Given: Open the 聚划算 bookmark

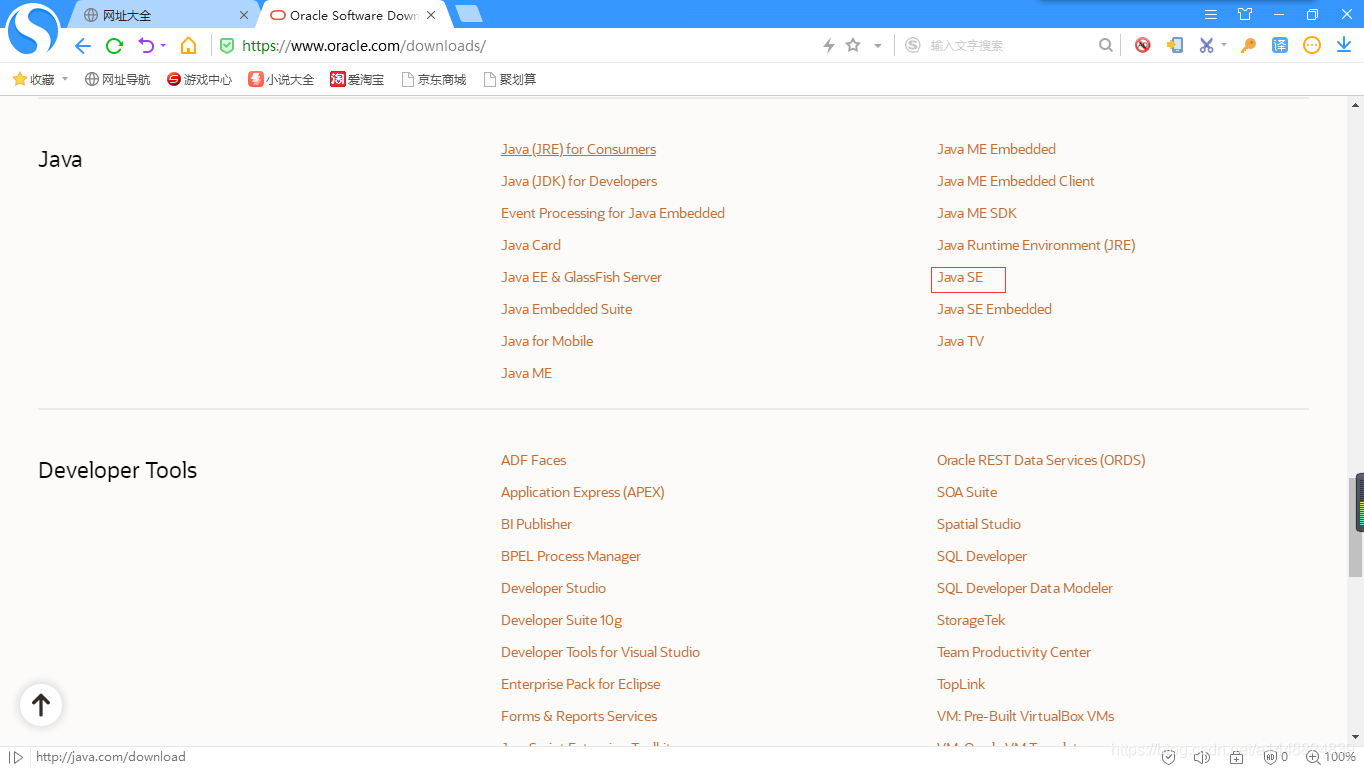Looking at the screenshot, I should click(509, 79).
